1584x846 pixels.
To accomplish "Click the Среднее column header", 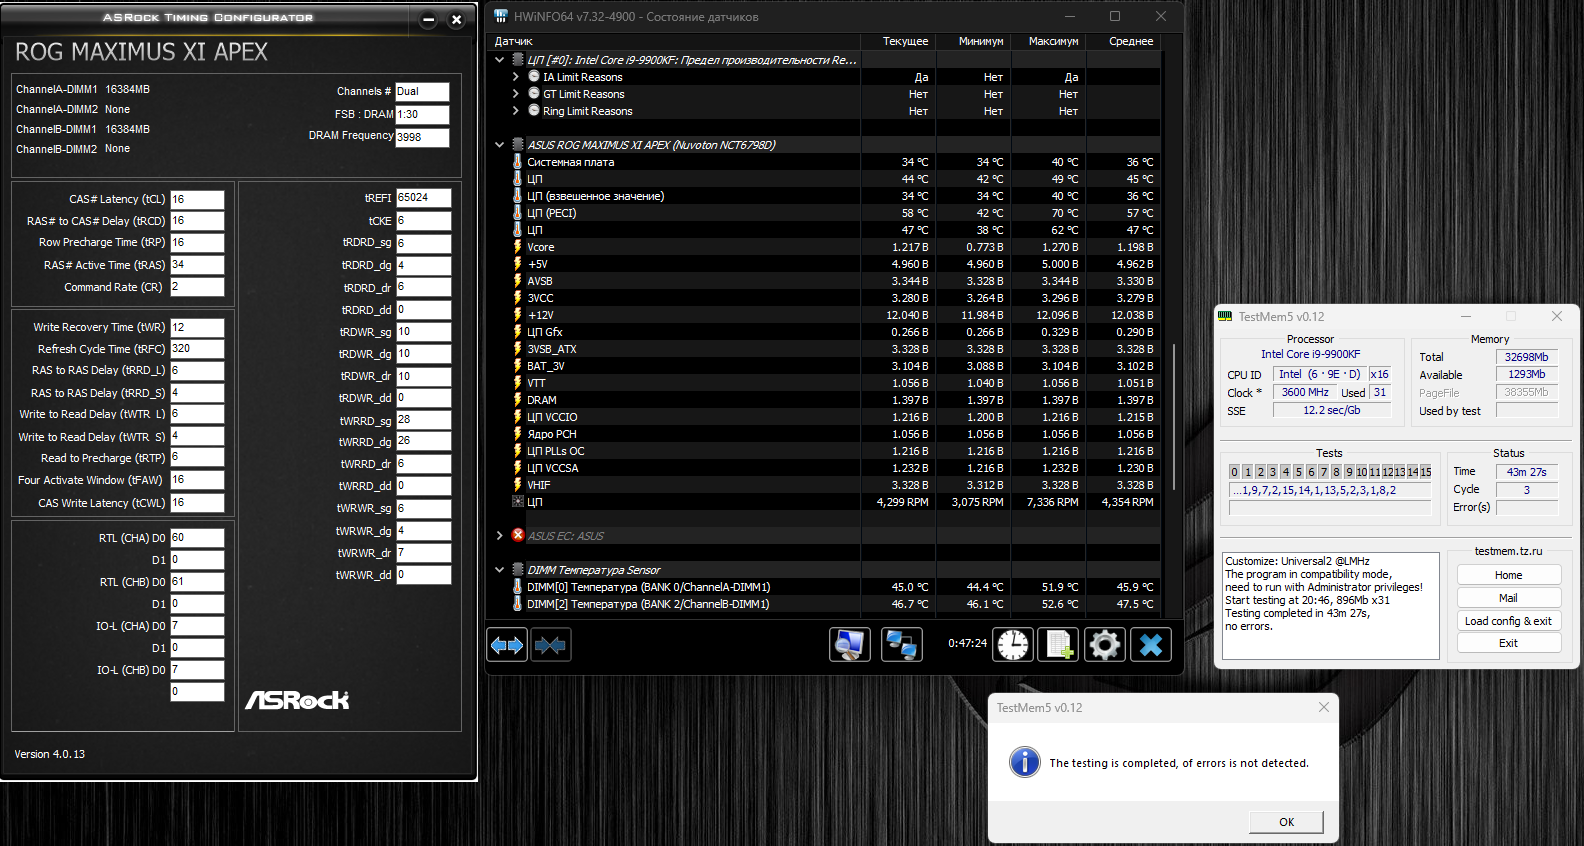I will pos(1123,41).
